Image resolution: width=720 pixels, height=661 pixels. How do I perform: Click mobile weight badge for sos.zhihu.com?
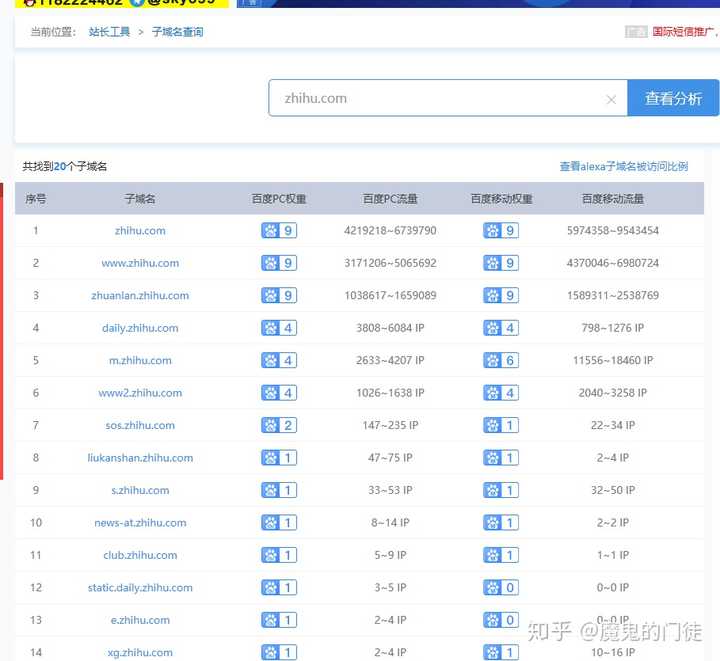pyautogui.click(x=501, y=425)
